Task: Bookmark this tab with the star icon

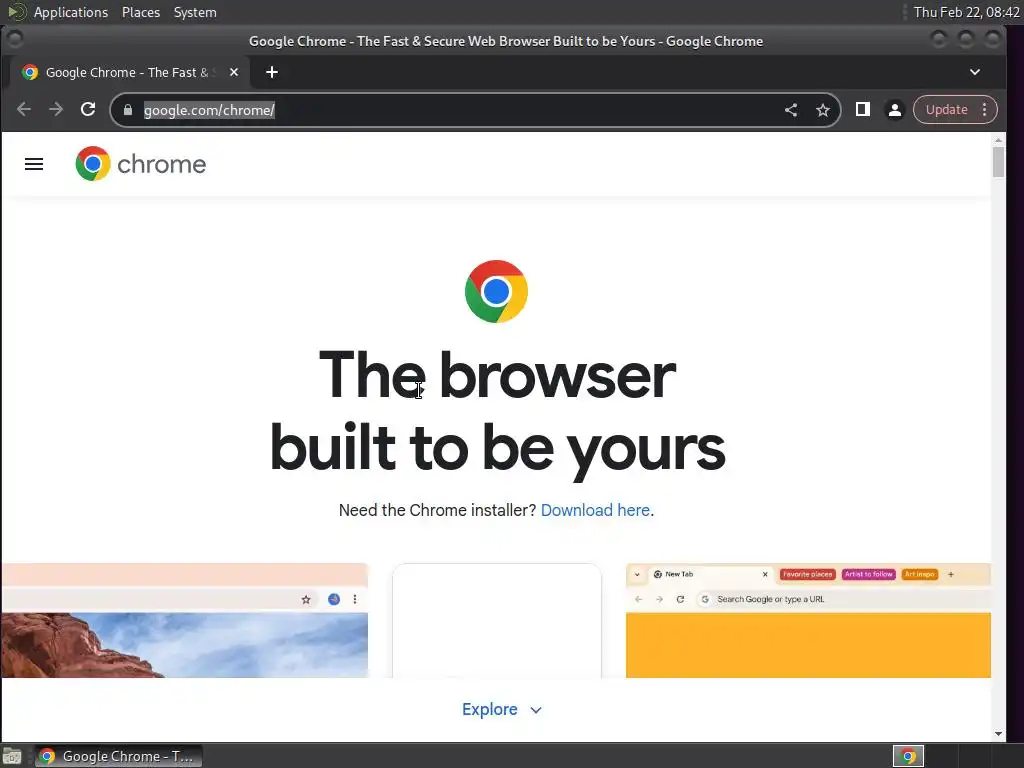Action: coord(823,110)
